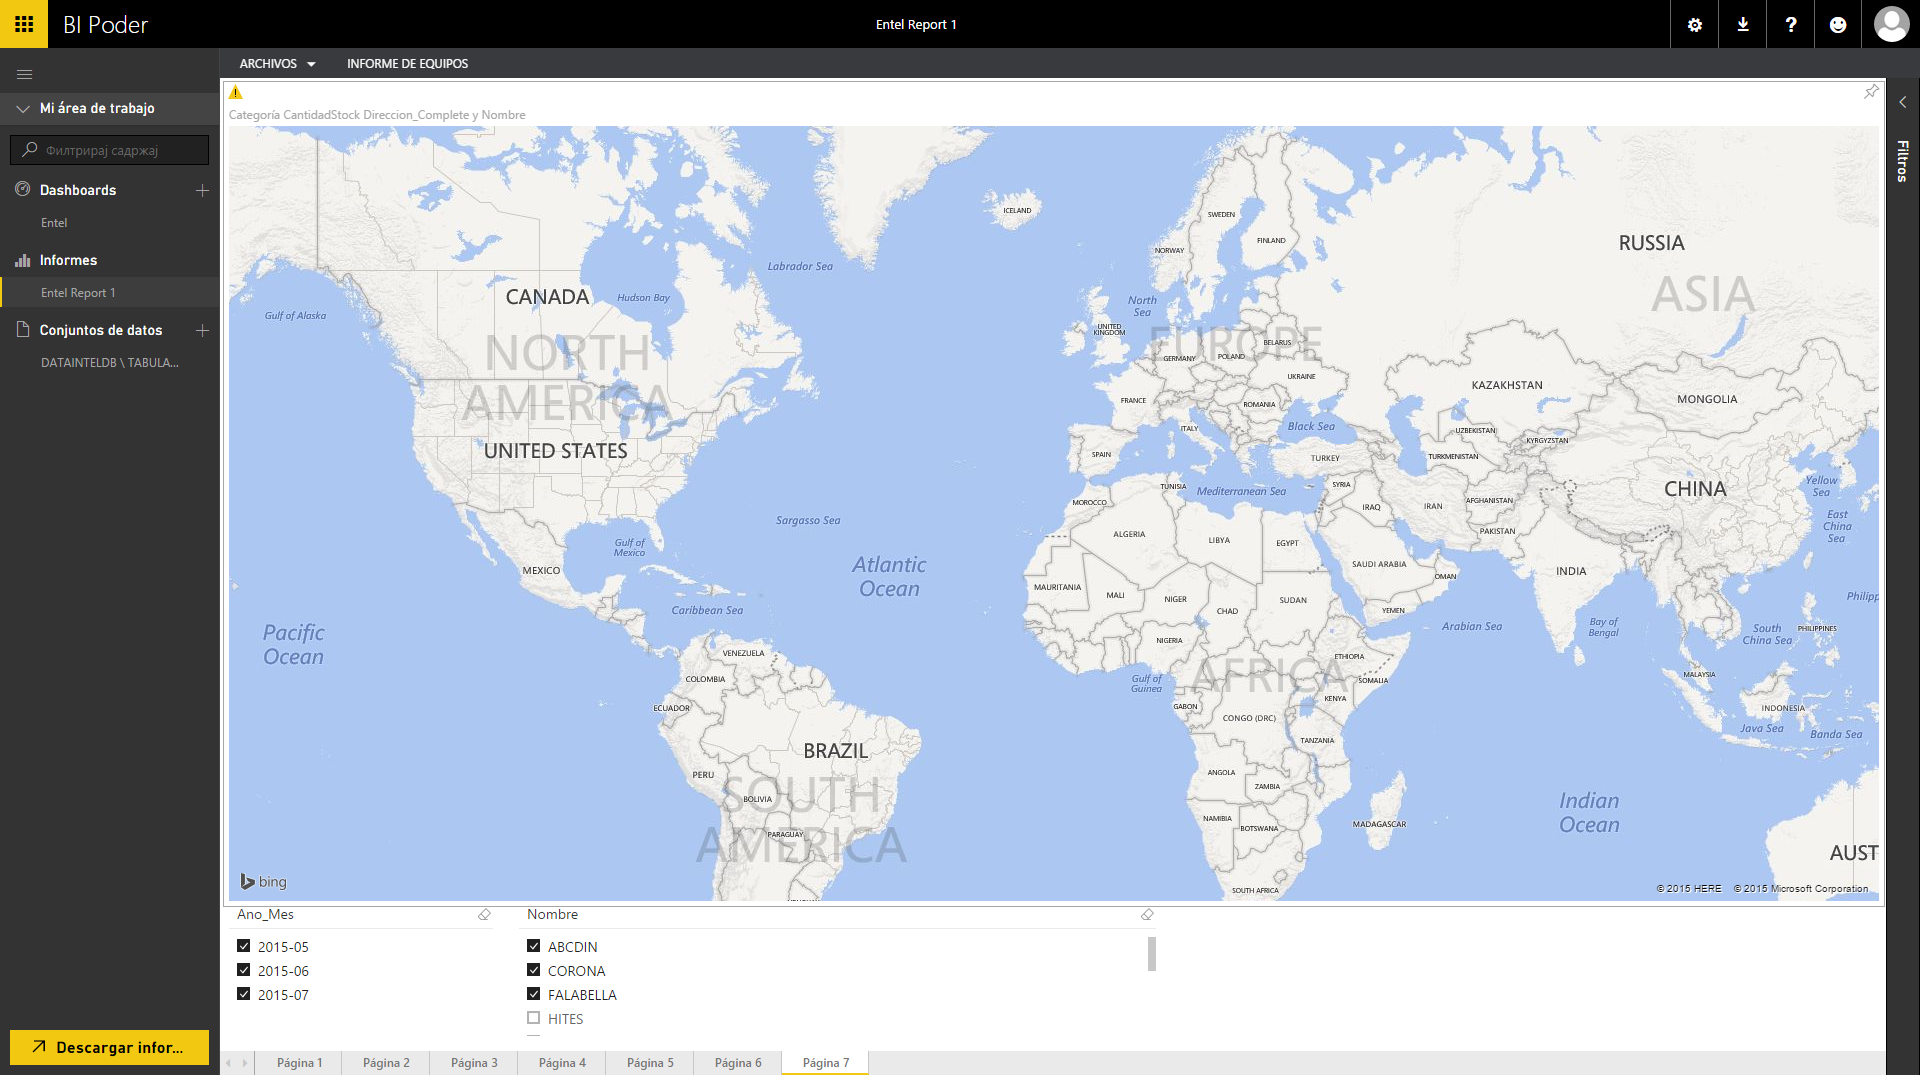Click the Dashboards gauge icon
Viewport: 1920px width, 1075px height.
pyautogui.click(x=23, y=189)
